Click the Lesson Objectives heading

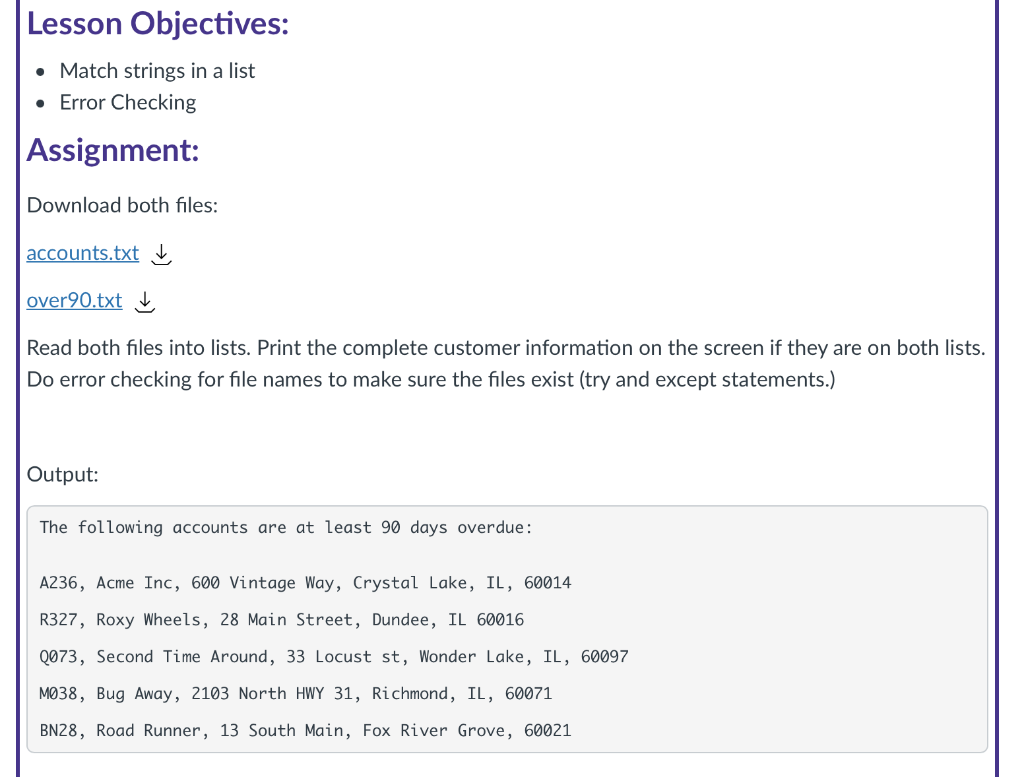tap(157, 23)
